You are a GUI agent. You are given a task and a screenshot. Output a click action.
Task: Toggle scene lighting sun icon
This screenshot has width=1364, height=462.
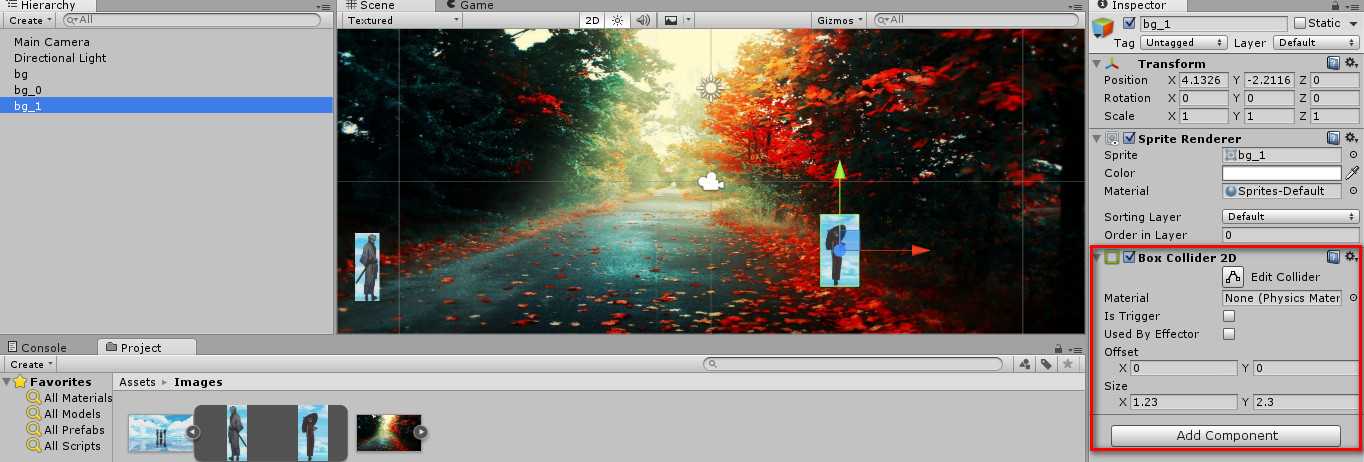(x=617, y=20)
